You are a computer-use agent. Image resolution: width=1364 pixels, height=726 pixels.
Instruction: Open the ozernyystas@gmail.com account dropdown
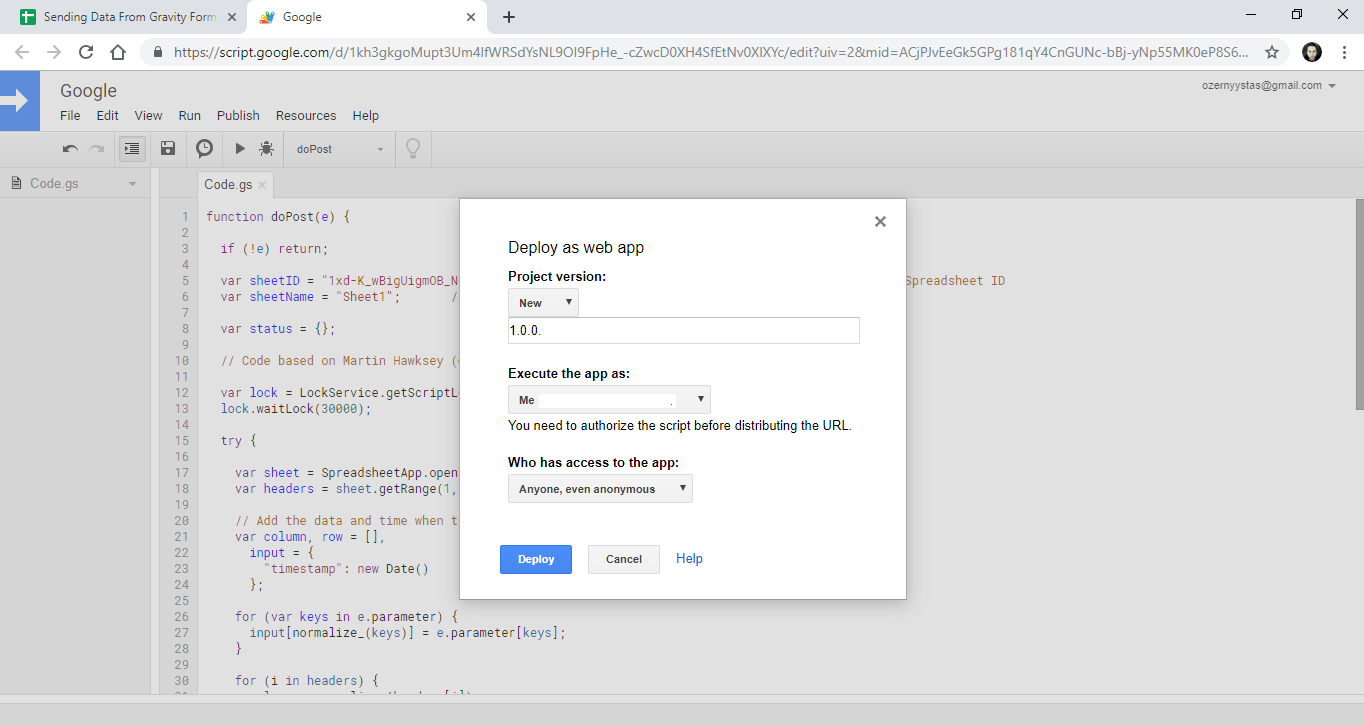[x=1269, y=86]
